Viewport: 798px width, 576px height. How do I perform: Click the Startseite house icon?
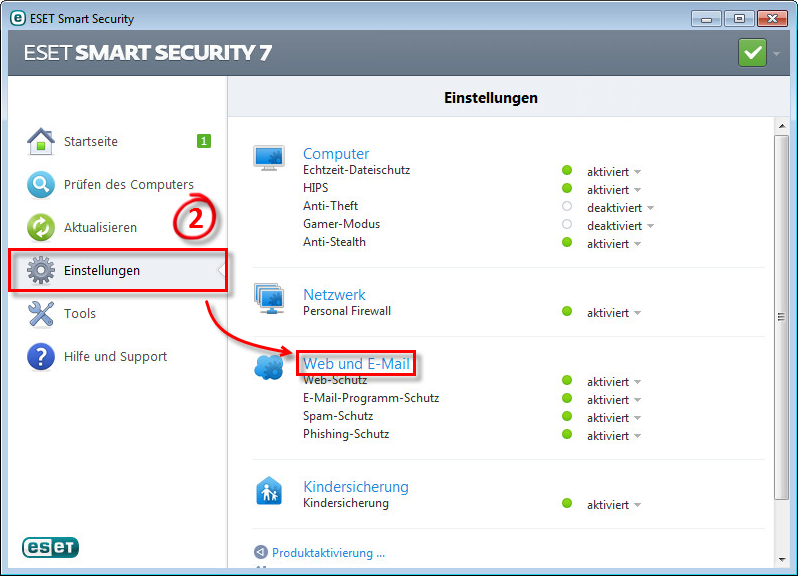click(x=40, y=142)
